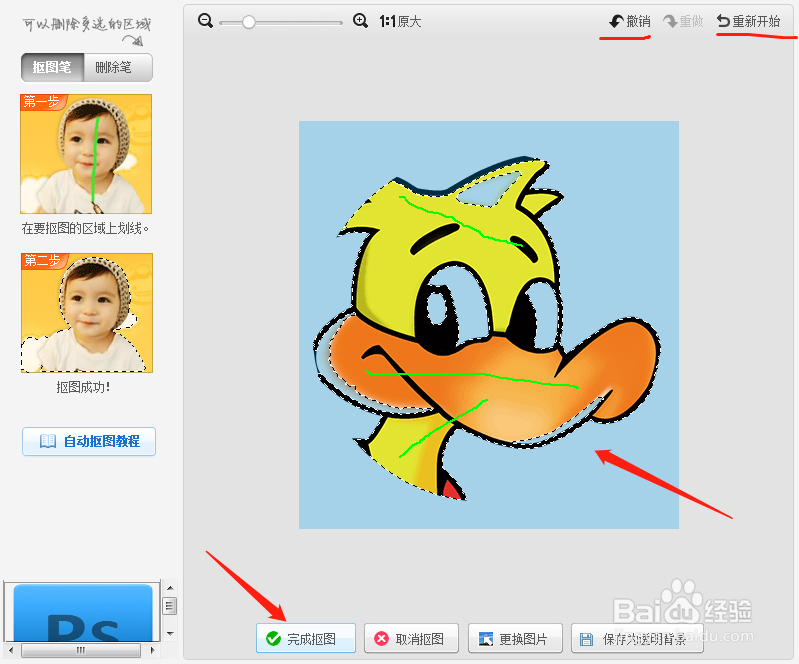Viewport: 799px width, 664px height.
Task: Click horizontal scrollbar thumb under Ps thumbnail
Action: tap(81, 650)
